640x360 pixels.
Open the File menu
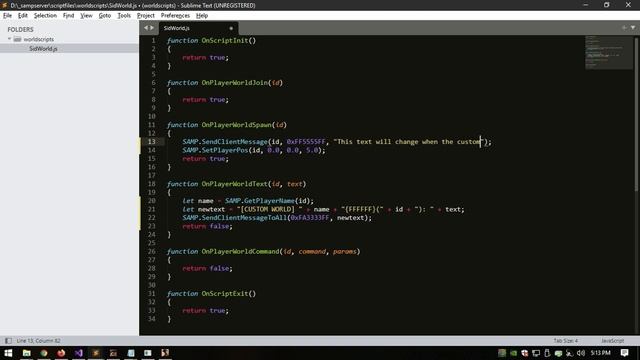7,16
